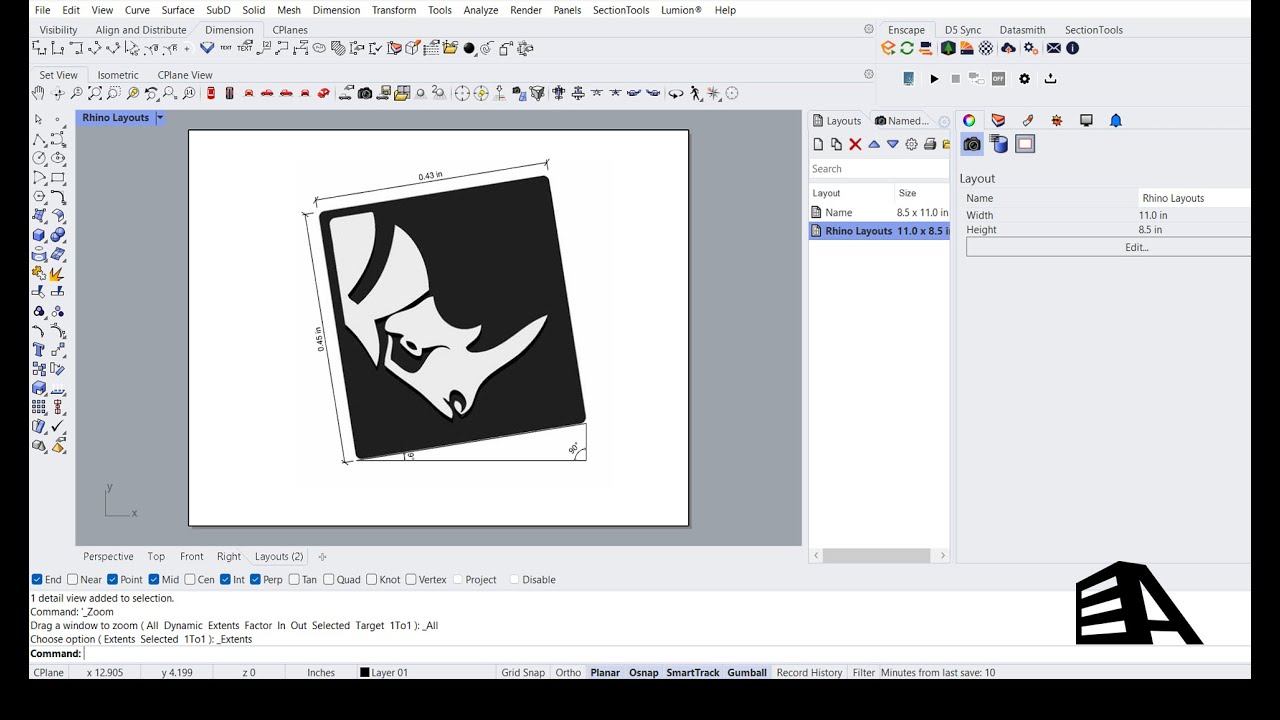Click the Command input line
Image resolution: width=1280 pixels, height=720 pixels.
pyautogui.click(x=665, y=654)
